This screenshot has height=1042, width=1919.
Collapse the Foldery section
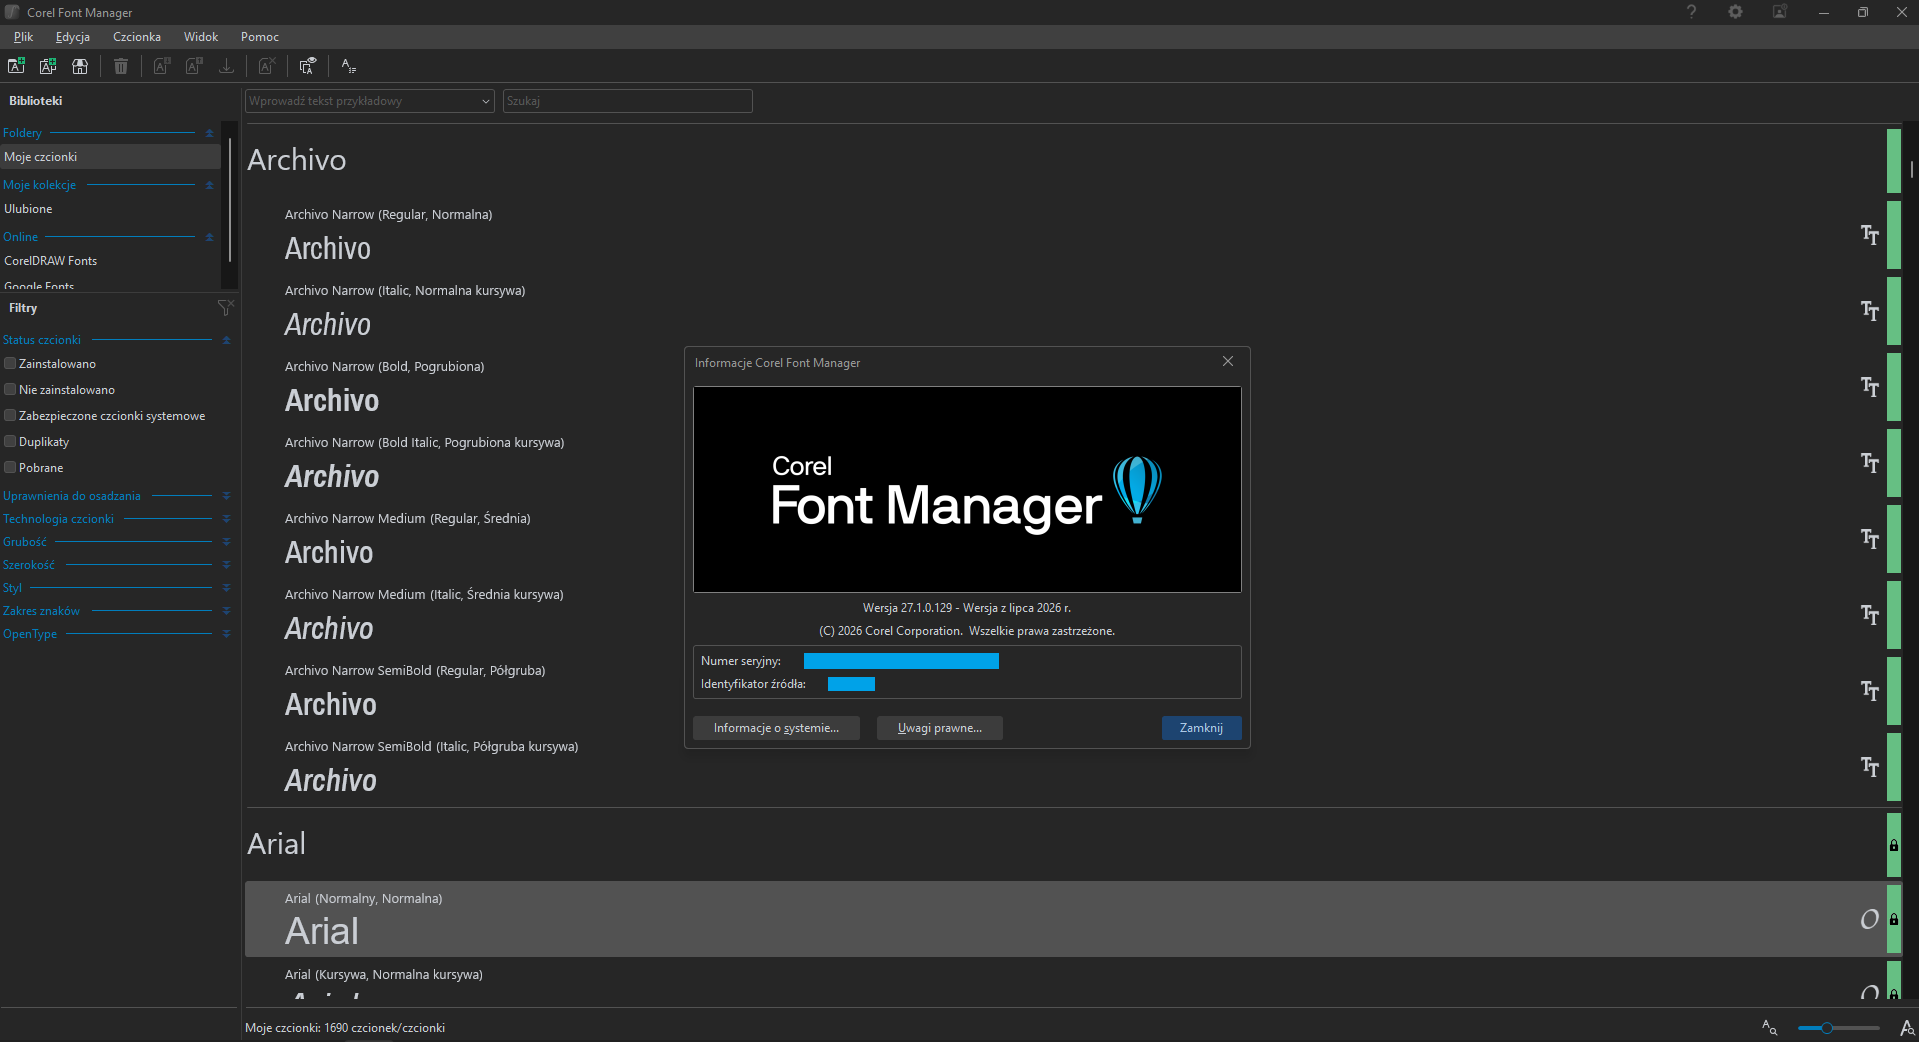pyautogui.click(x=209, y=133)
